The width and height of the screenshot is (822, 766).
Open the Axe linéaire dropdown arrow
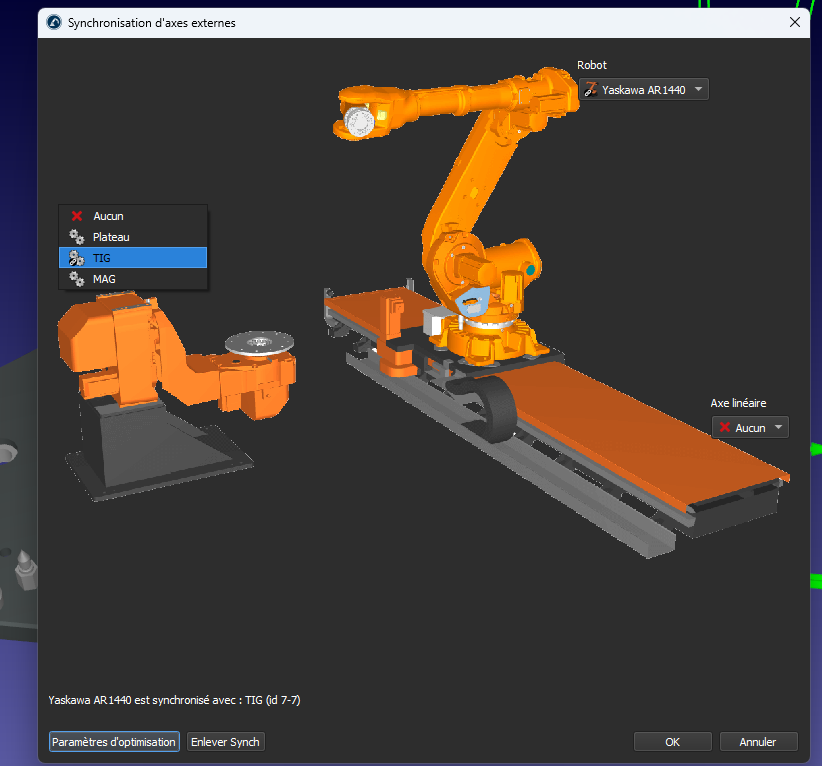tap(777, 427)
